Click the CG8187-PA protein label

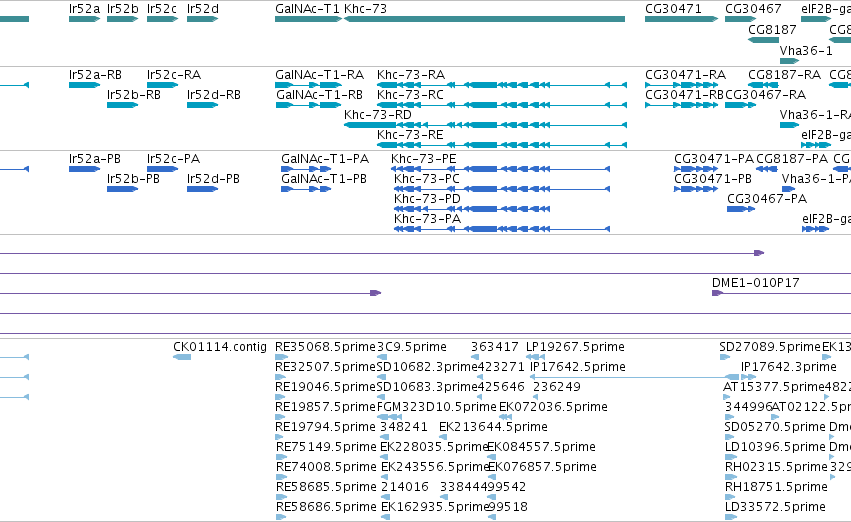click(x=792, y=158)
